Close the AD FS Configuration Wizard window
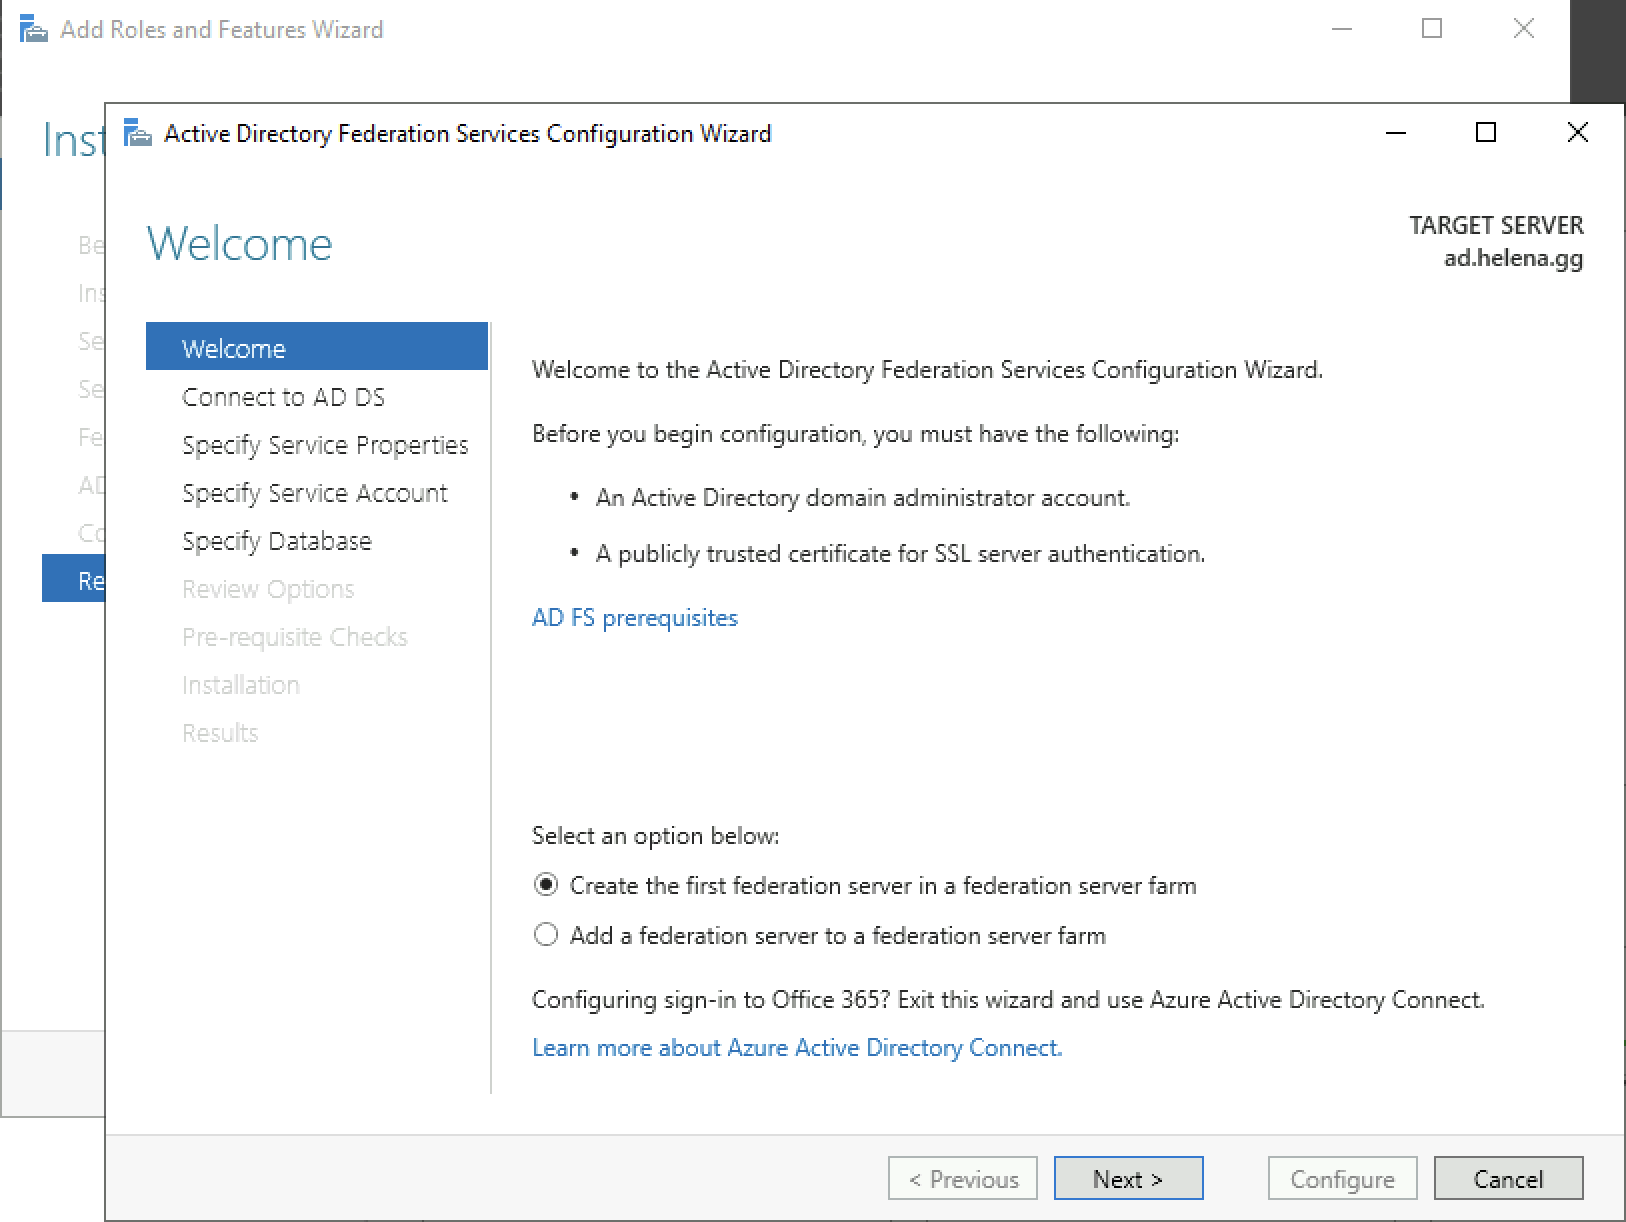The width and height of the screenshot is (1626, 1222). pyautogui.click(x=1577, y=133)
